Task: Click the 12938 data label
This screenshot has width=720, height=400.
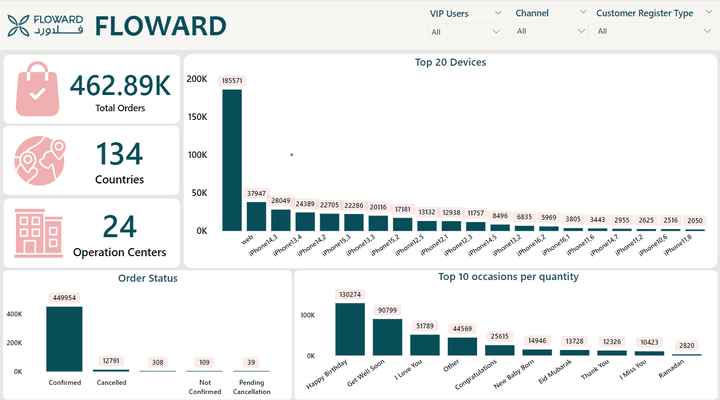Action: click(x=451, y=213)
